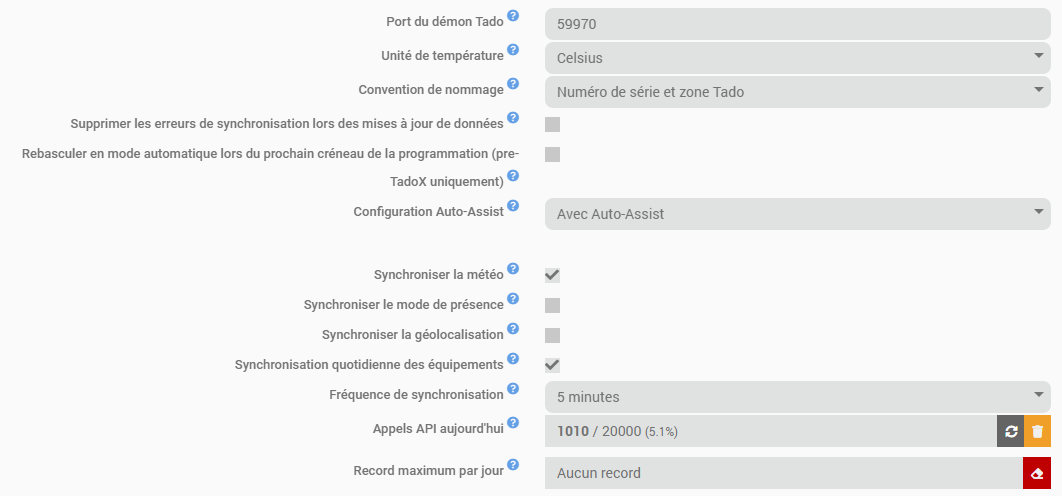Show help for Synchroniser la géolocalisation
1062x496 pixels.
(x=513, y=328)
